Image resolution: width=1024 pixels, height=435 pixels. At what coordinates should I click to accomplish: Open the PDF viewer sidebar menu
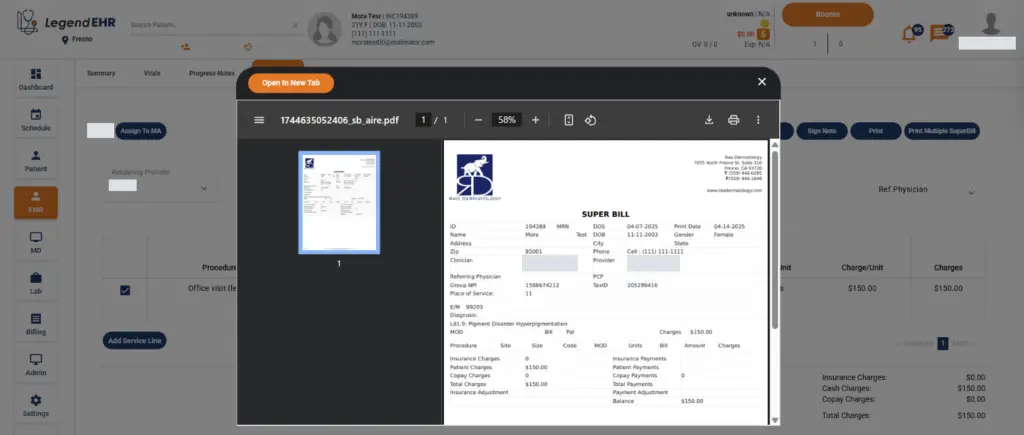click(x=259, y=120)
